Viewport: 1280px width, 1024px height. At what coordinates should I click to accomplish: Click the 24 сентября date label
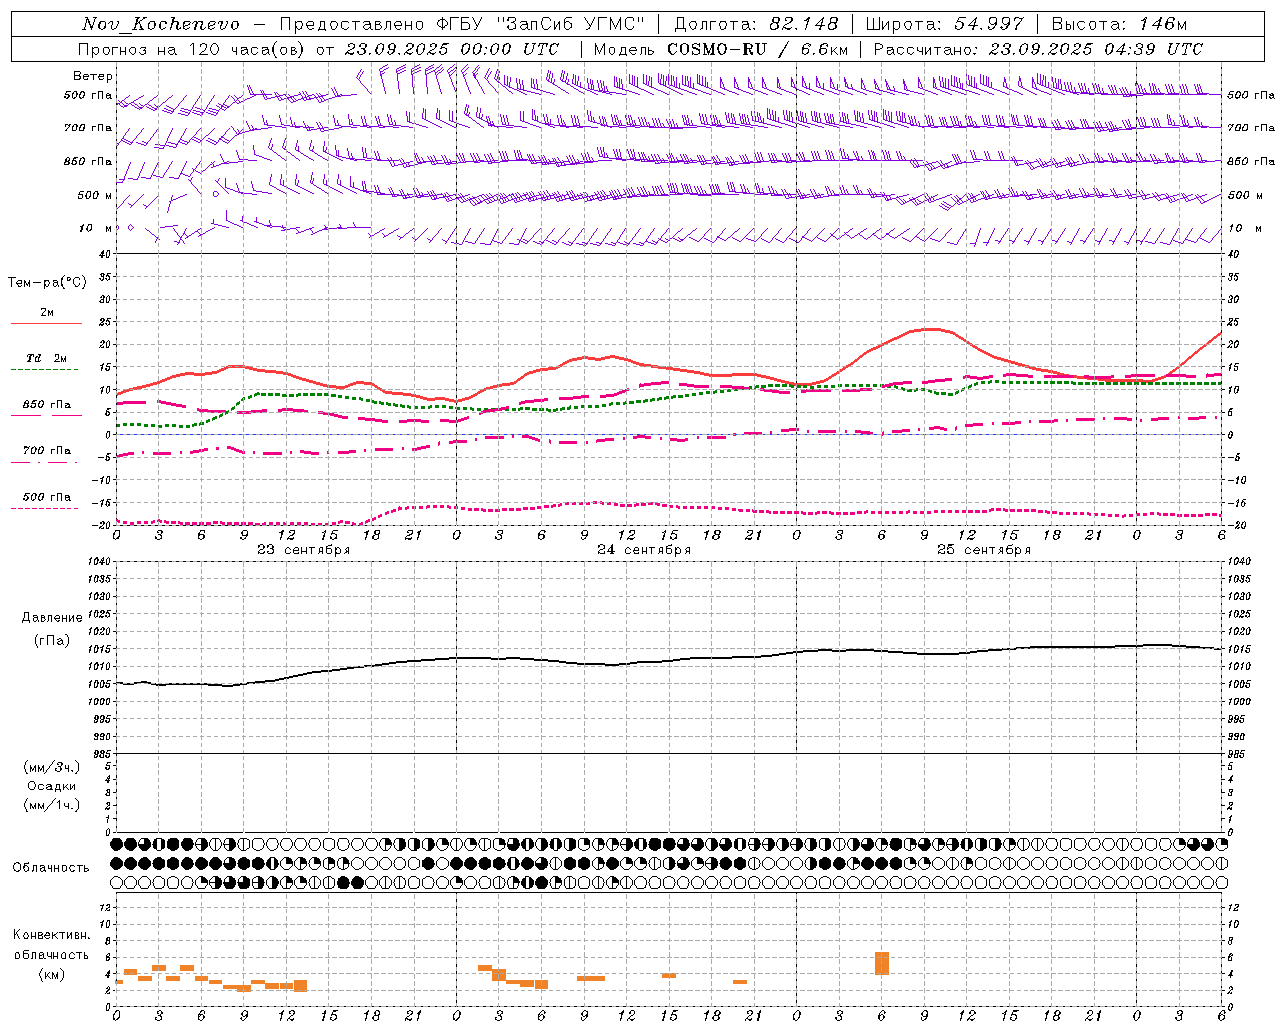coord(644,550)
